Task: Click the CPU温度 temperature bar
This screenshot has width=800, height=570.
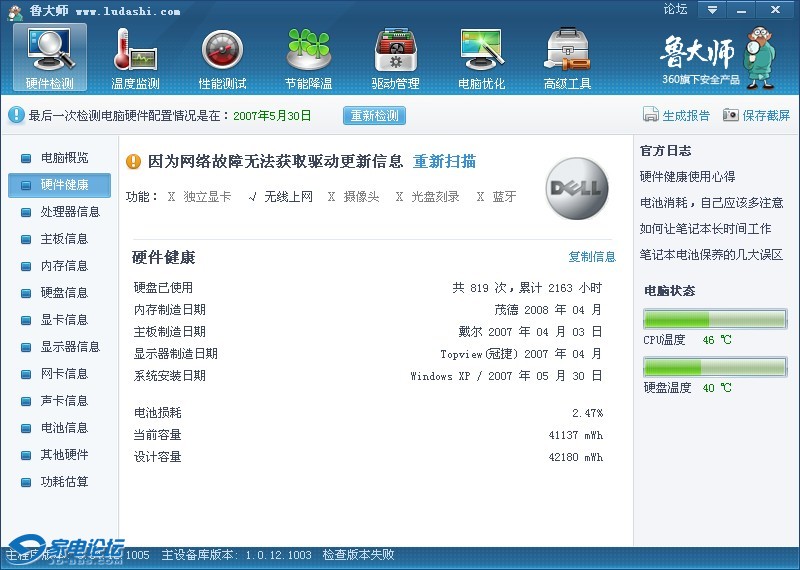Action: (x=714, y=319)
